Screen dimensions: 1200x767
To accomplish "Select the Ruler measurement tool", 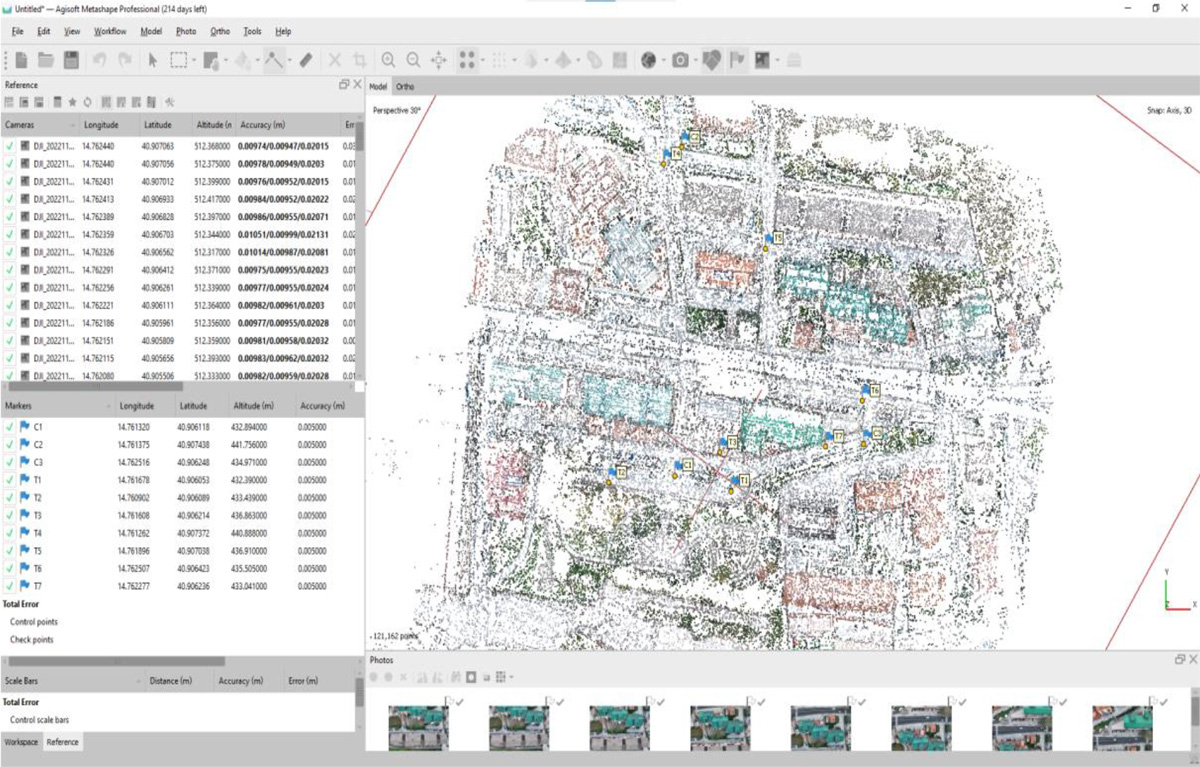I will (306, 61).
